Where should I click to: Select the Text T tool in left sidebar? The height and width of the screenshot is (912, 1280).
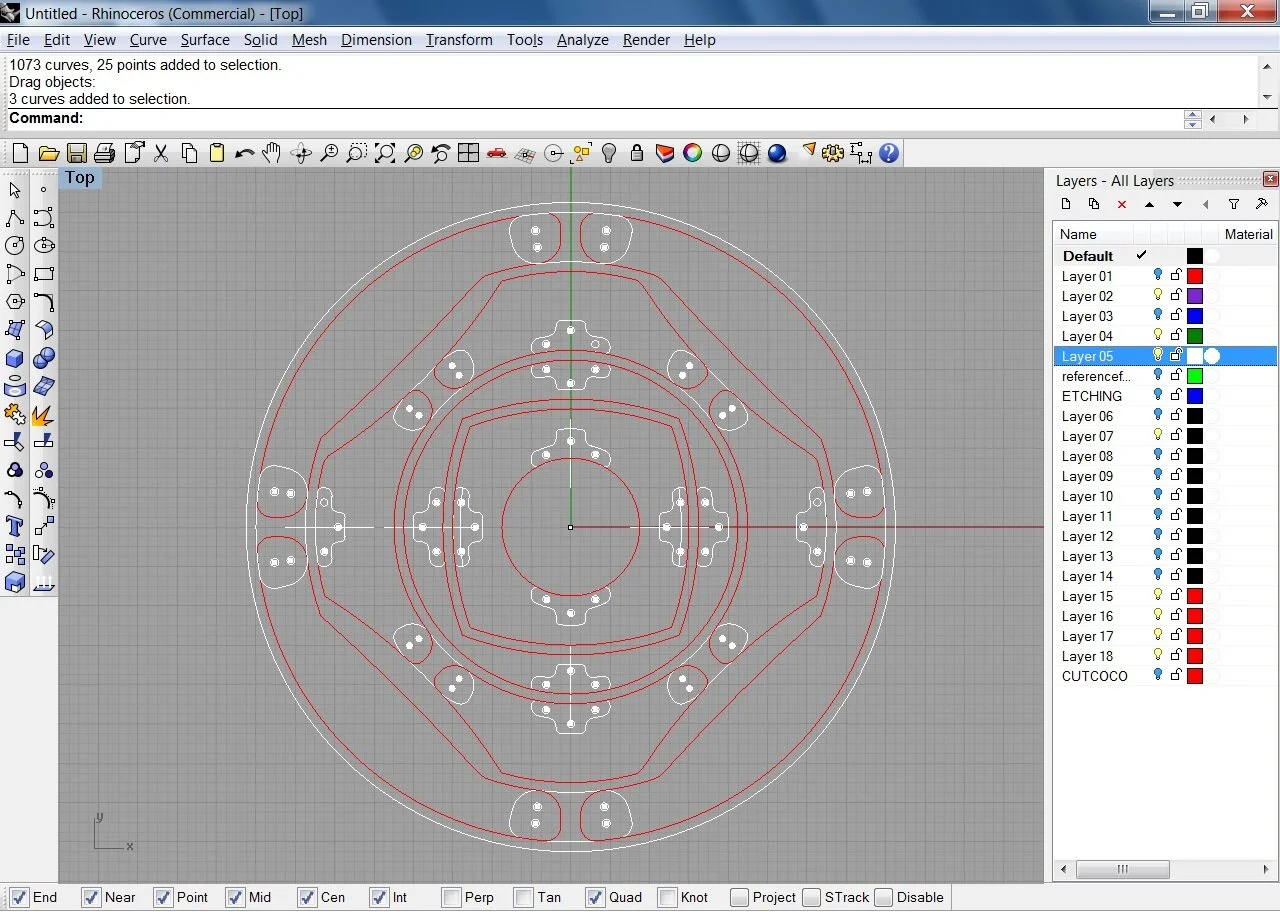point(15,526)
